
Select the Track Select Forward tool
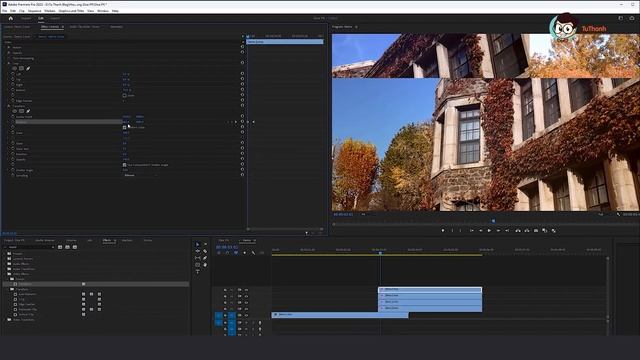tap(205, 244)
